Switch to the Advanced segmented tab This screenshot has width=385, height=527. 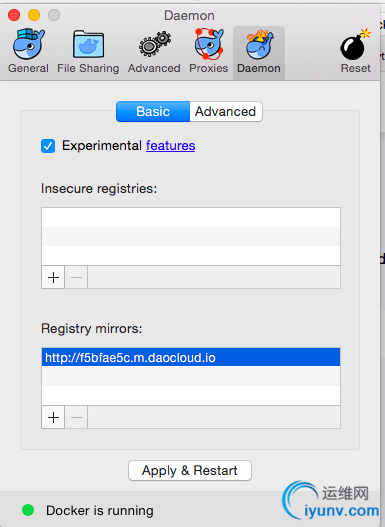(226, 112)
